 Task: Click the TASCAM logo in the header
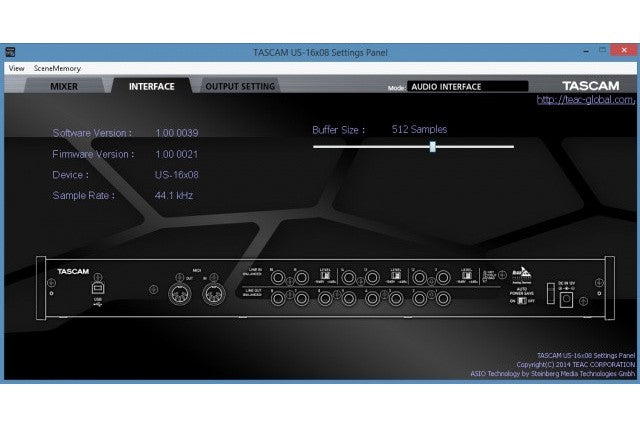pos(591,86)
